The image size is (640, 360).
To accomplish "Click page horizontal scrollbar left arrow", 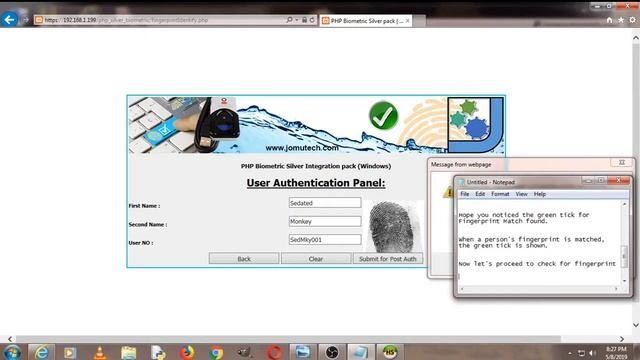I will pos(10,339).
